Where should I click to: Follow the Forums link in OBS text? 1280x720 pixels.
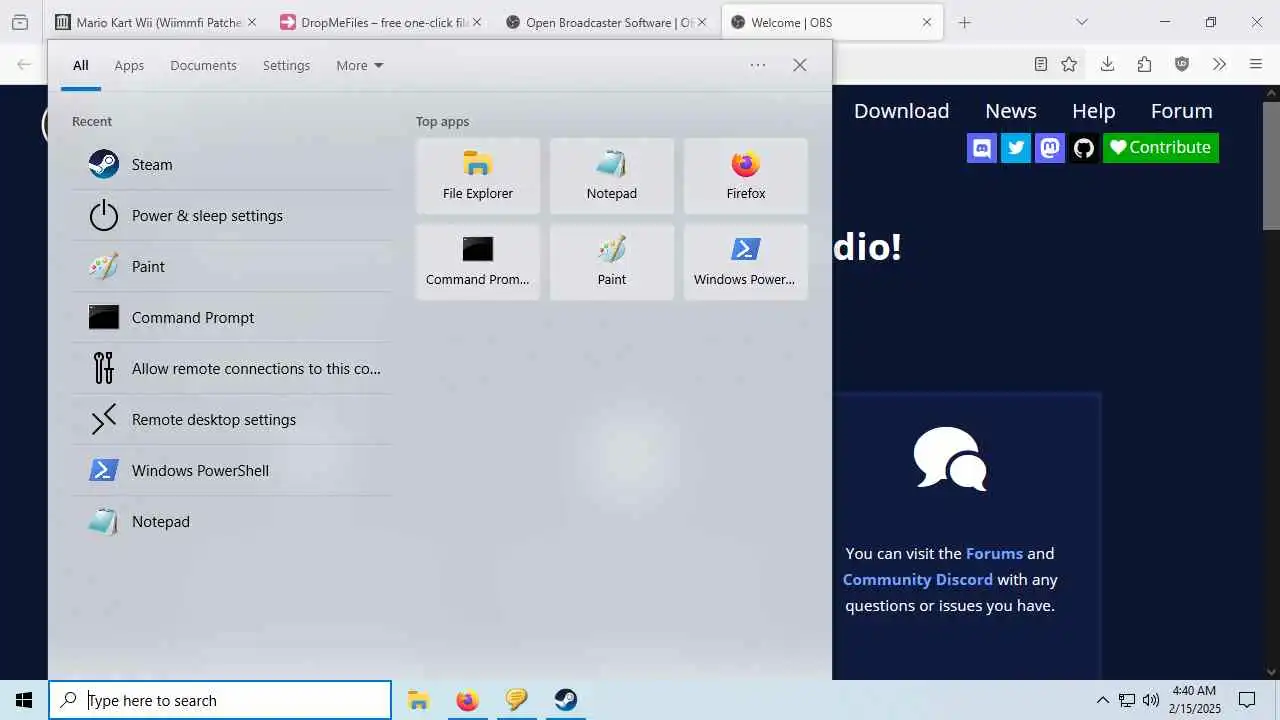[994, 553]
